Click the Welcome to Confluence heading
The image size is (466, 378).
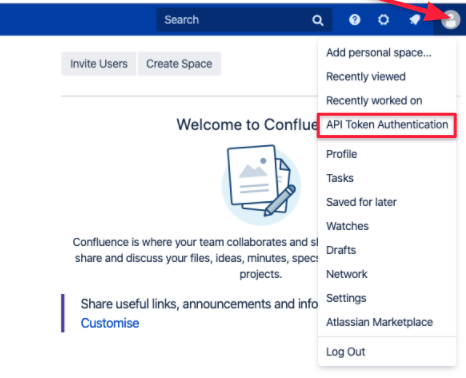[247, 125]
